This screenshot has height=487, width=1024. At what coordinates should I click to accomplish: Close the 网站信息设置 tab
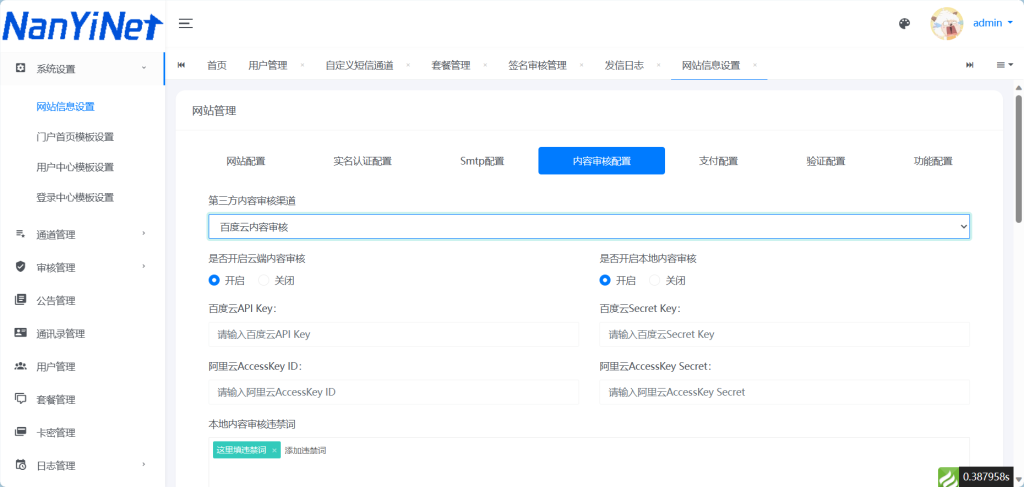coord(754,65)
